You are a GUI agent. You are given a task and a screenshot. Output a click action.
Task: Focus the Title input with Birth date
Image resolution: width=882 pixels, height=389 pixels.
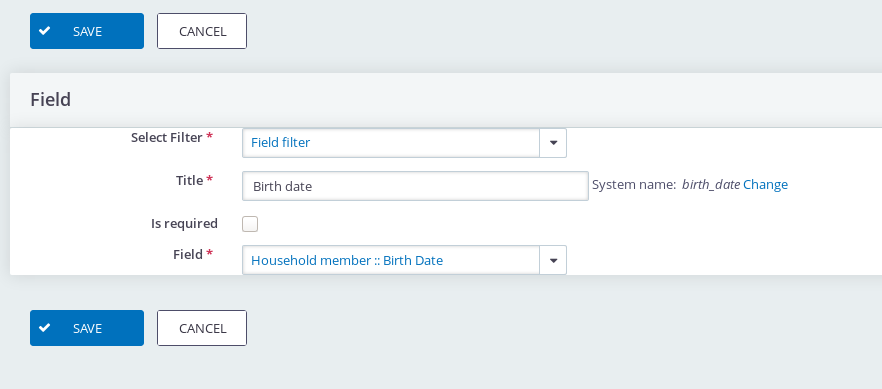coord(415,186)
